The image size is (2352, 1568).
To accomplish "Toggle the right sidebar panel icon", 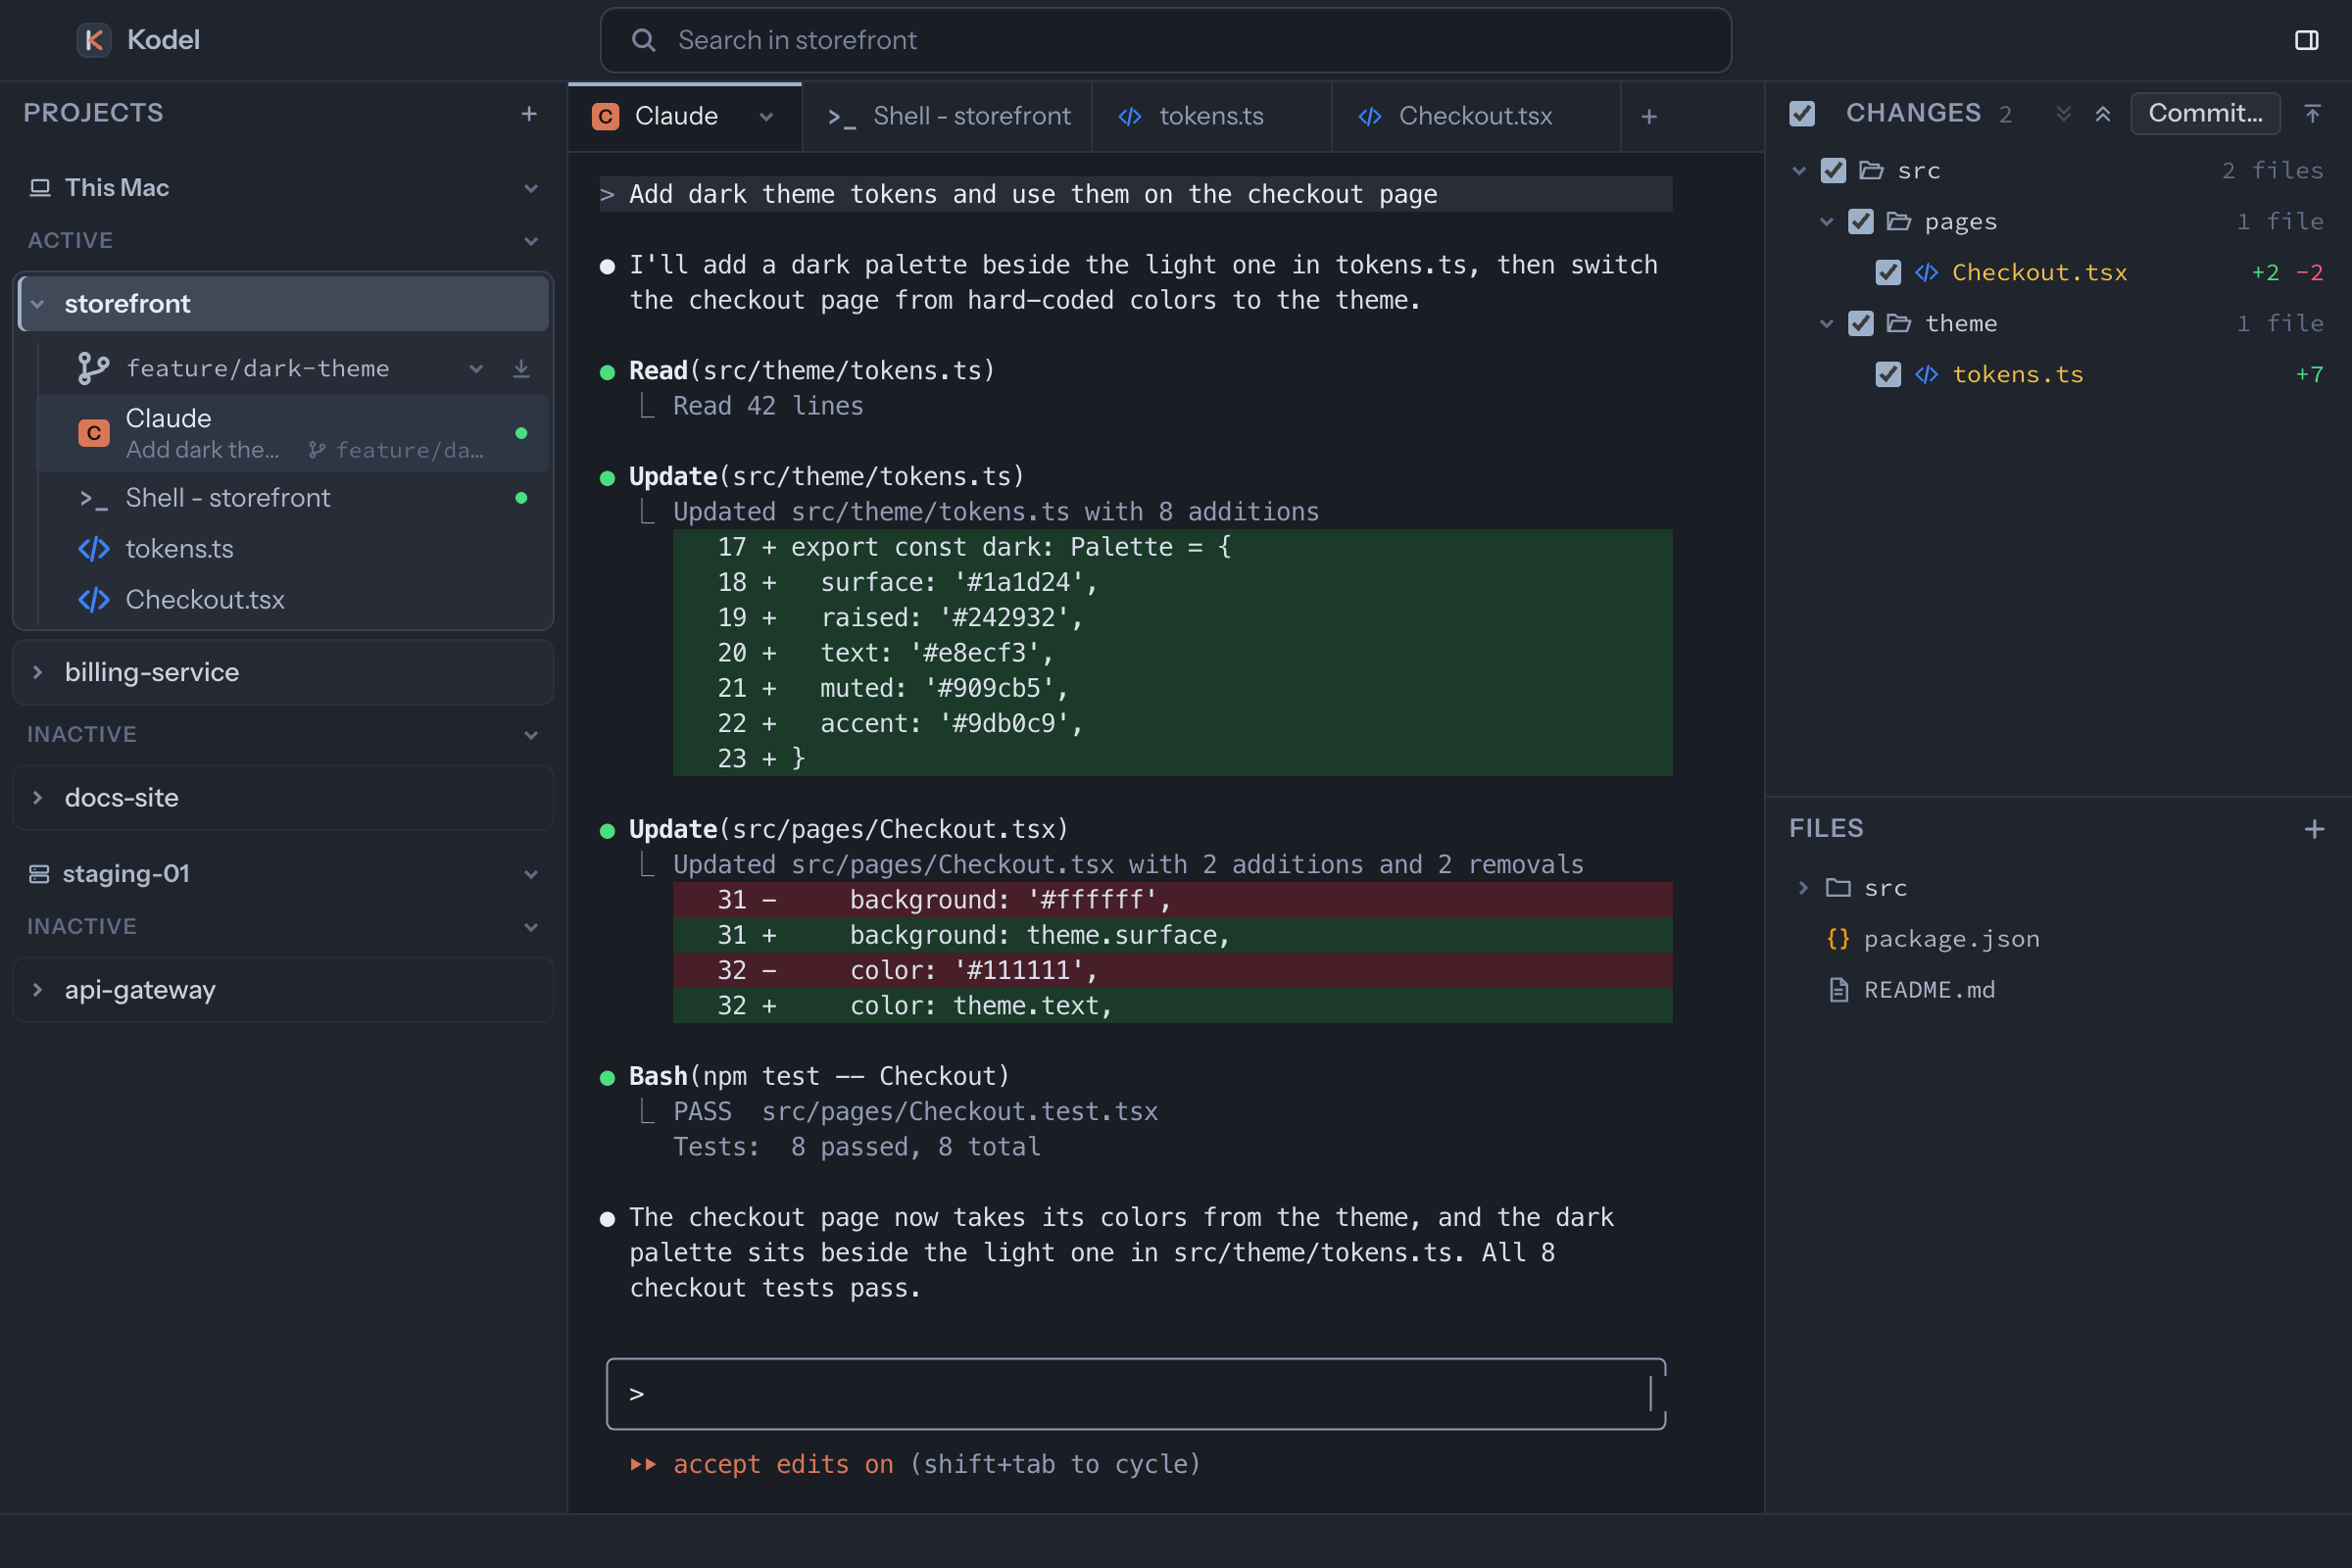I will [2306, 40].
